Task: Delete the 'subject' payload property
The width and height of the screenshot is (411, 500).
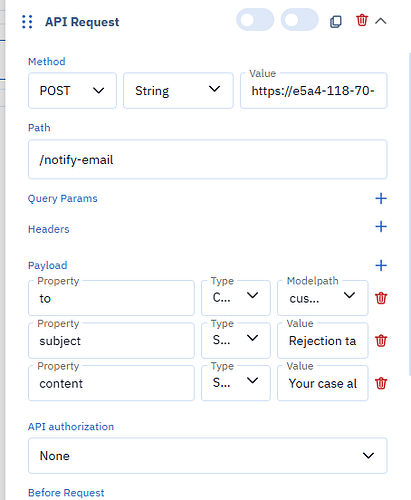Action: tap(381, 341)
